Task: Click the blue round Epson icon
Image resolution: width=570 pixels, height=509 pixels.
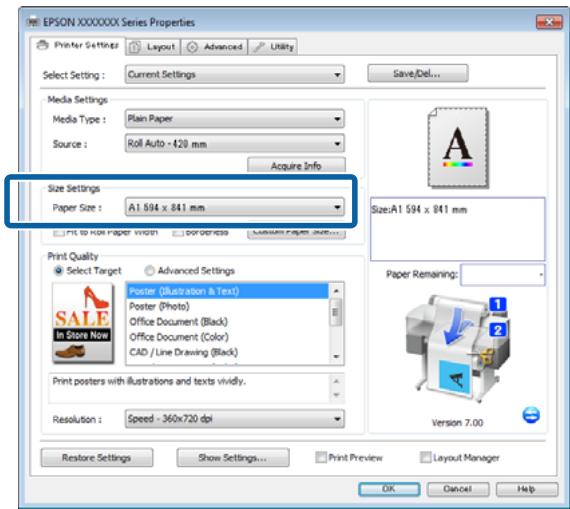Action: pos(531,415)
